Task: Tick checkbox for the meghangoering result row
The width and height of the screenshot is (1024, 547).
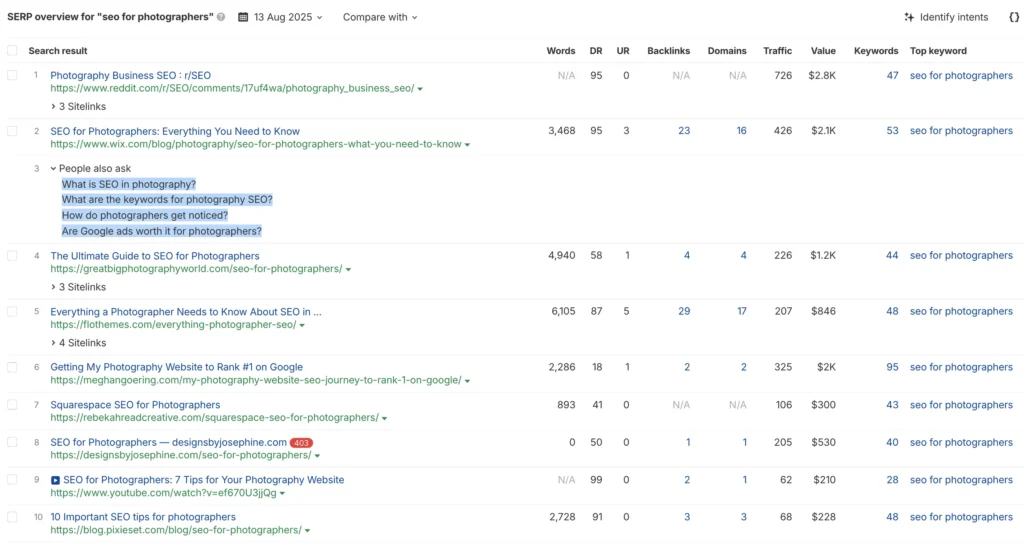Action: pyautogui.click(x=12, y=367)
